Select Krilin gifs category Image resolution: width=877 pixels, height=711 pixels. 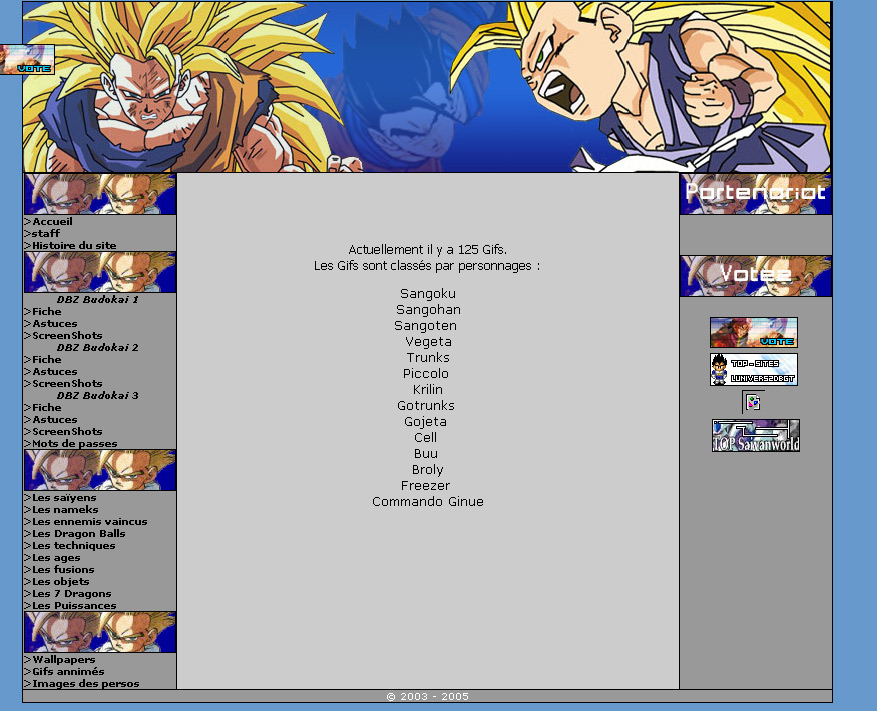point(428,390)
